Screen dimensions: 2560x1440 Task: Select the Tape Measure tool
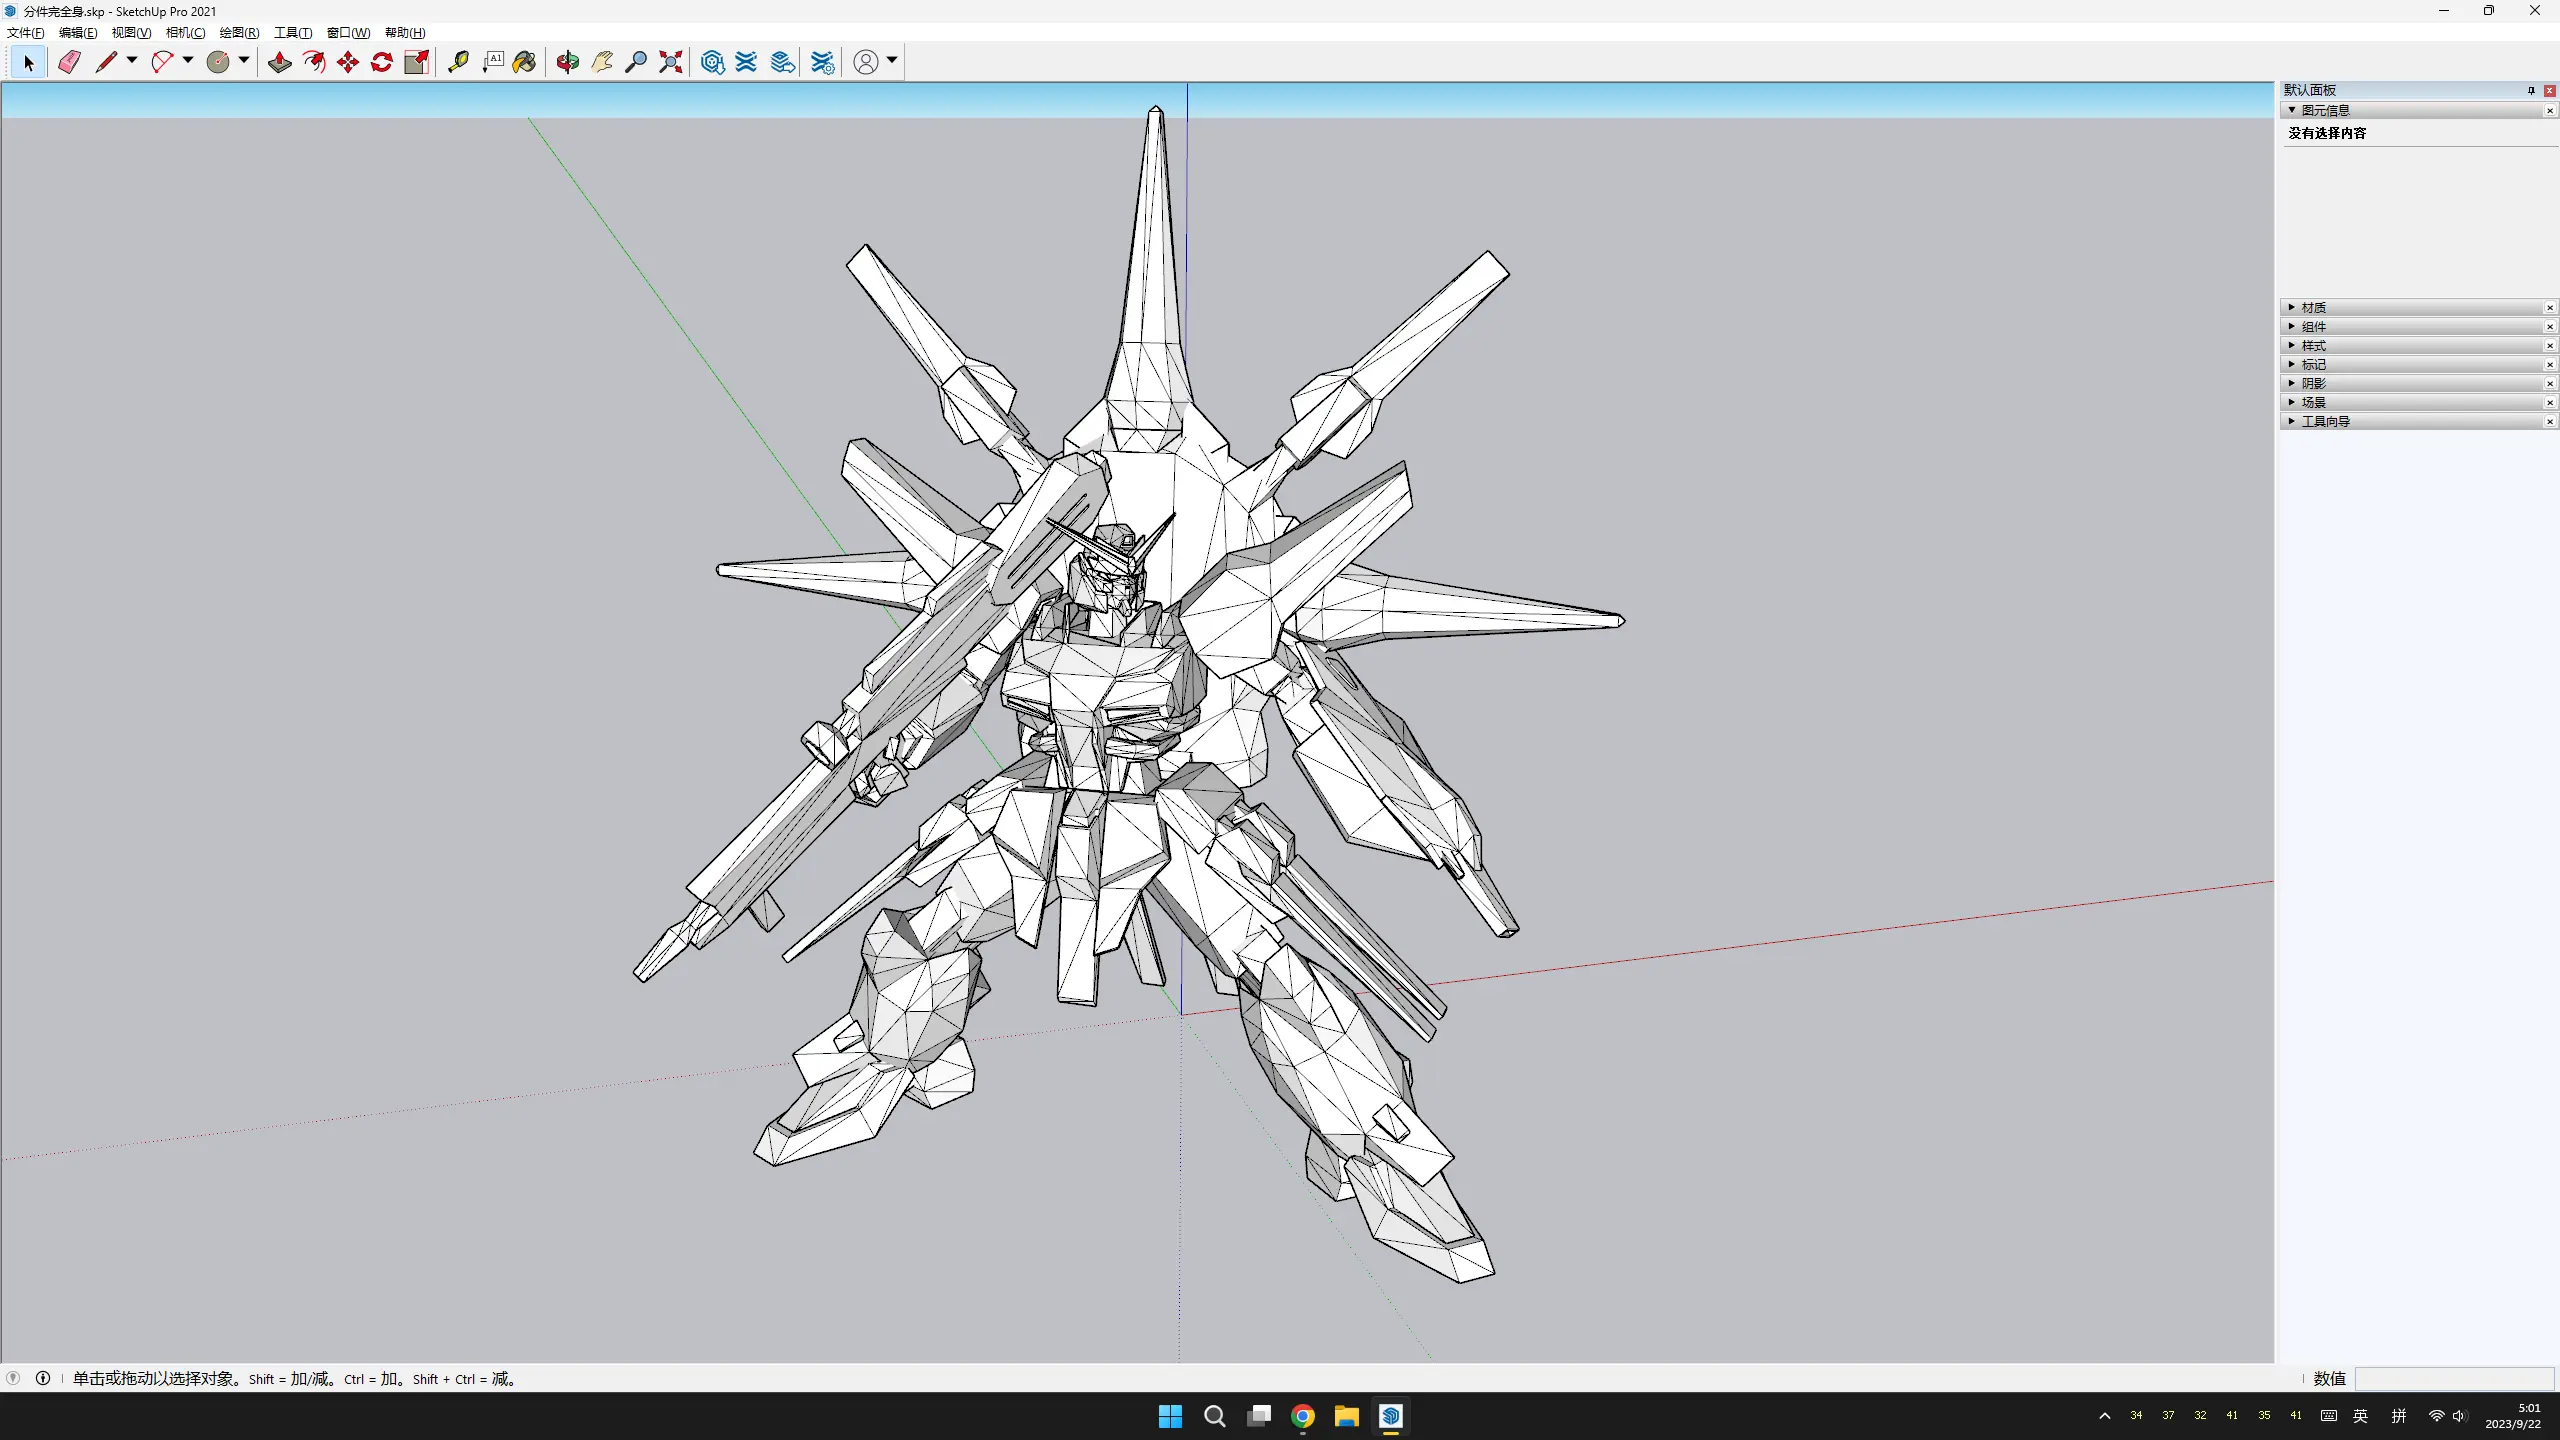click(458, 62)
